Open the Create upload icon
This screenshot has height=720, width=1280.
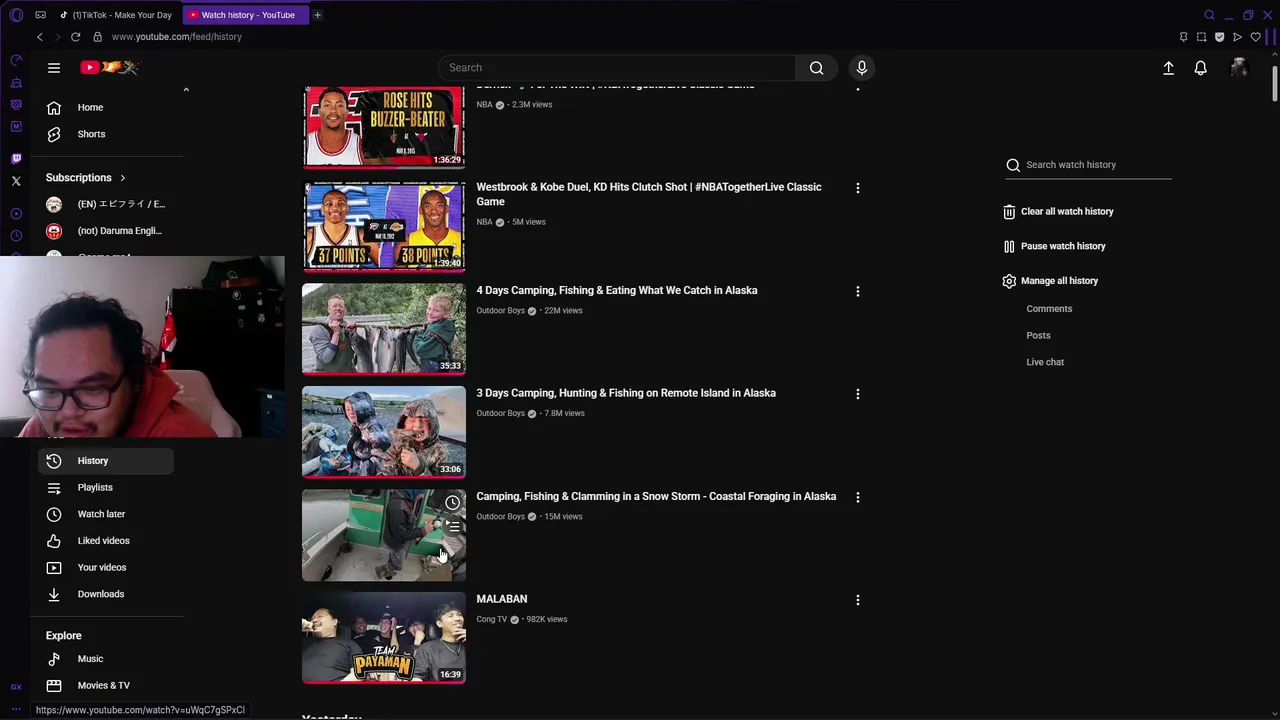(x=1168, y=68)
